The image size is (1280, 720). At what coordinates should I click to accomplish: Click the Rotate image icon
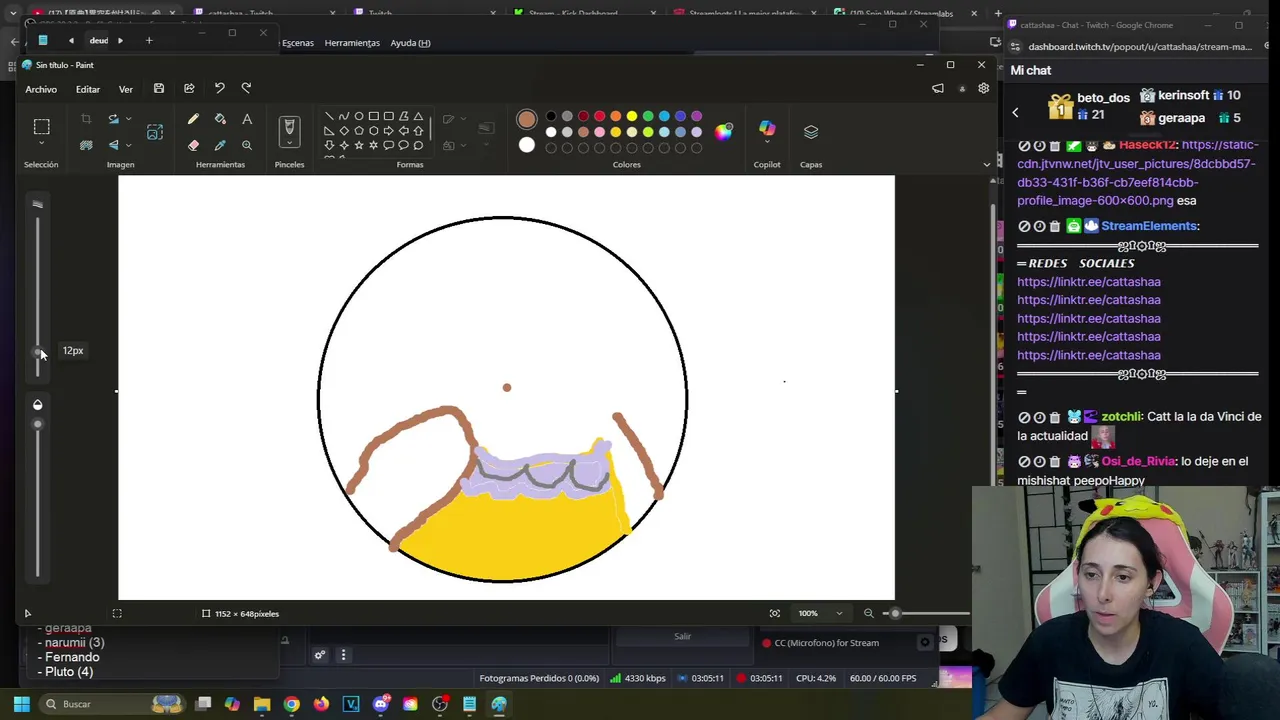pyautogui.click(x=113, y=119)
